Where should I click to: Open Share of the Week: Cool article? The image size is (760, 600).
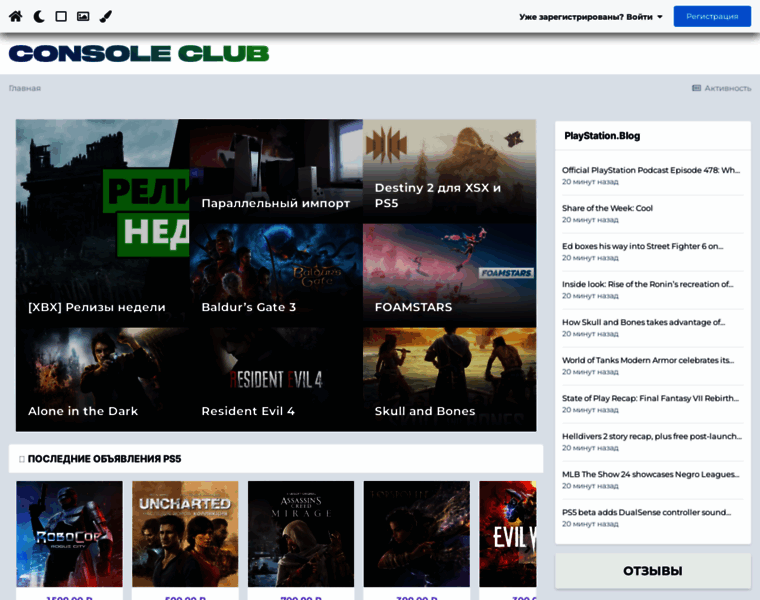[x=607, y=208]
